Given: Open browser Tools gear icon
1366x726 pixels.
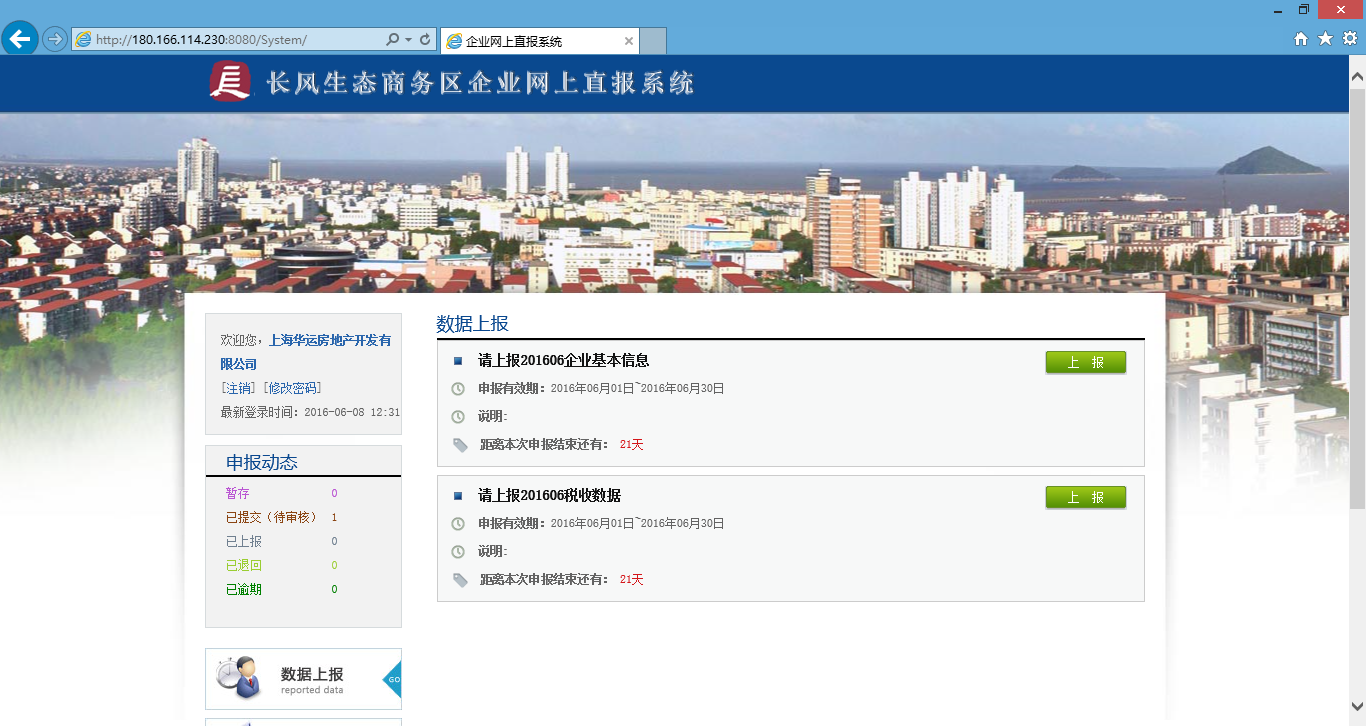Looking at the screenshot, I should (1349, 39).
